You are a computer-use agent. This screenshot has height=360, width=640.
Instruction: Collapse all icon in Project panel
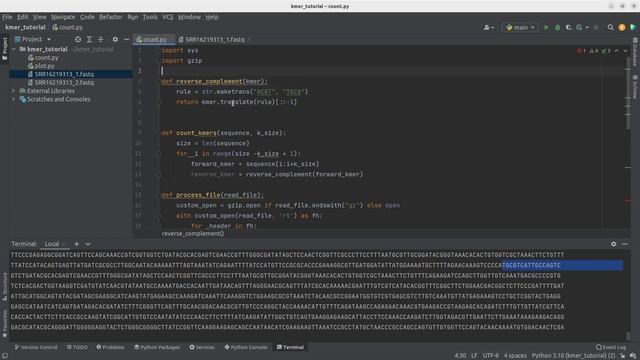100,39
